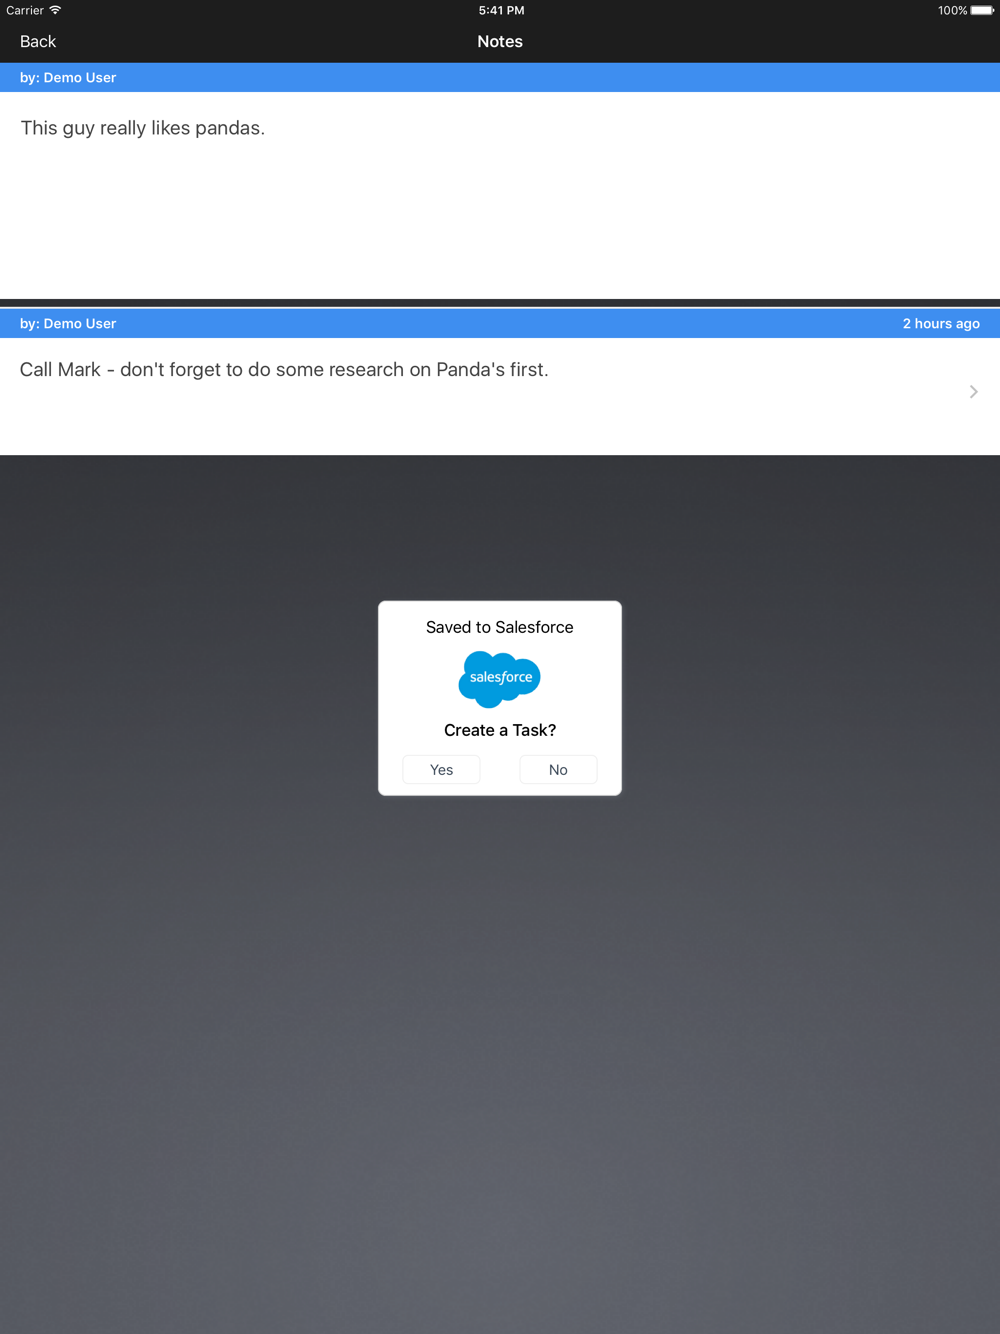Choose No in the Create a Task dialog
The width and height of the screenshot is (1000, 1334).
pos(558,769)
